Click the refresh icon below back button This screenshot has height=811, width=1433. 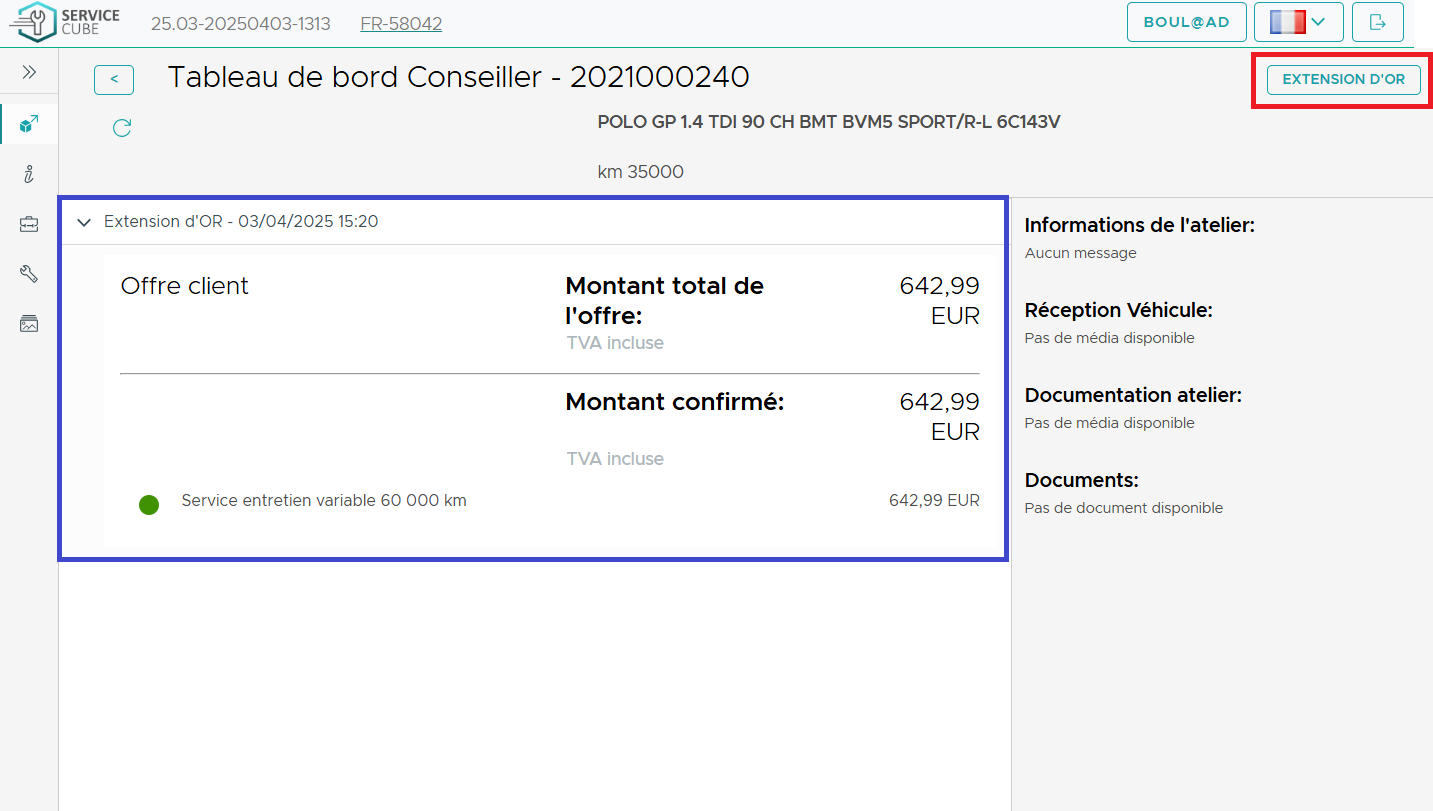pos(122,128)
